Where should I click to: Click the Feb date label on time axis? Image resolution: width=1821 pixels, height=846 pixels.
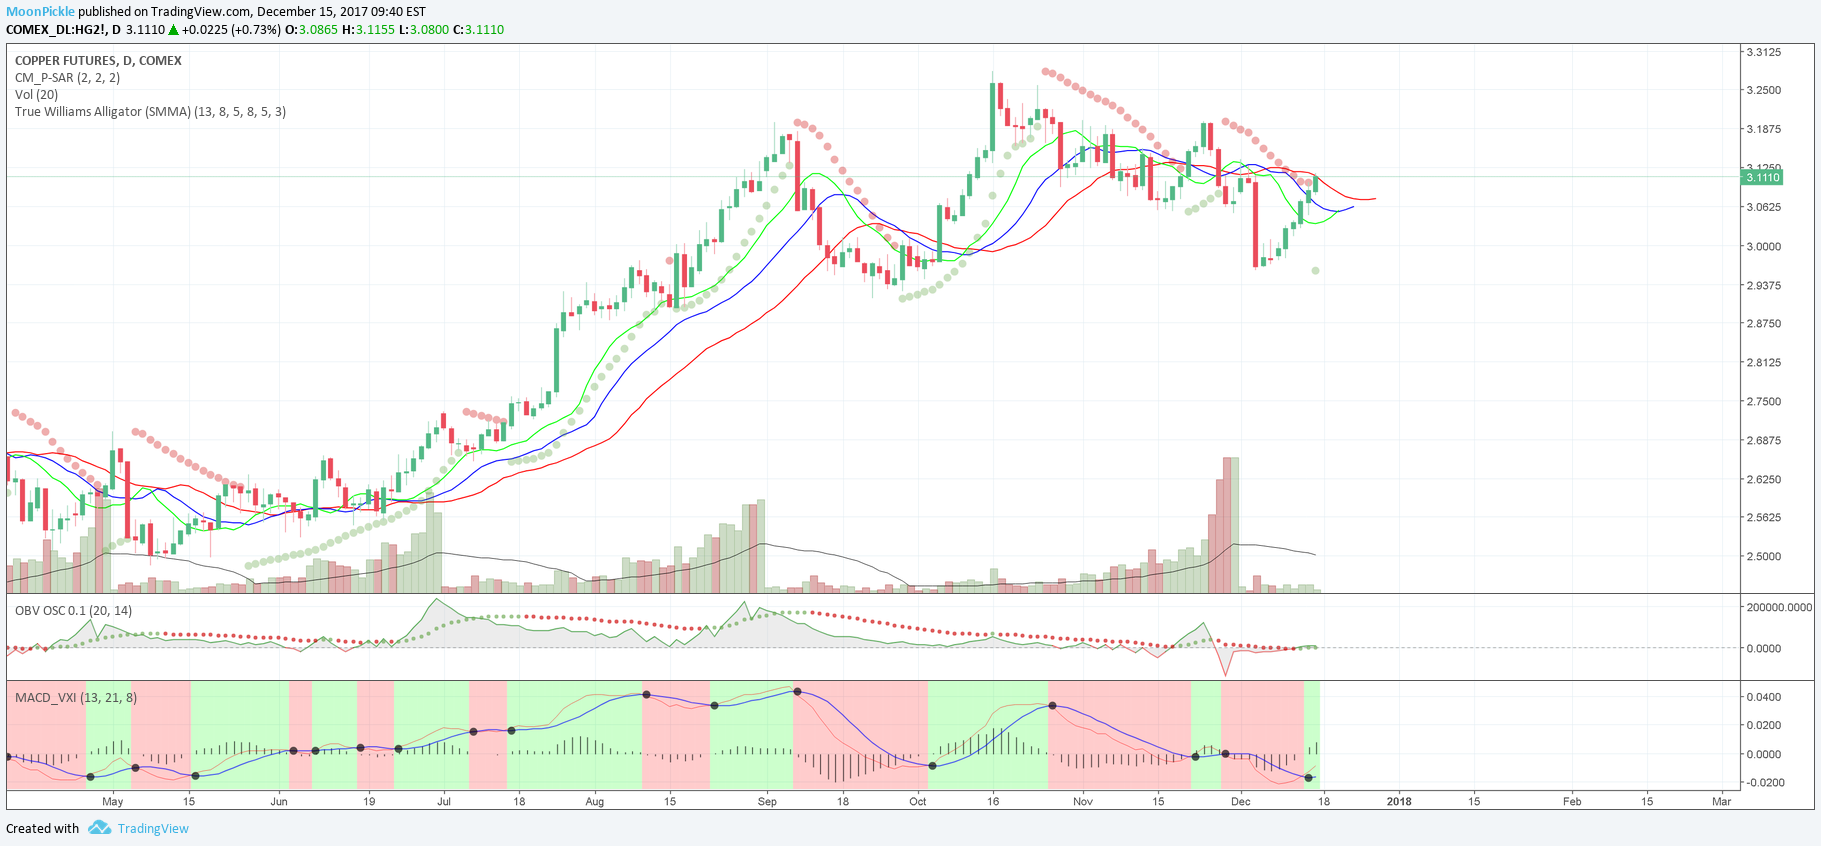tap(1572, 801)
